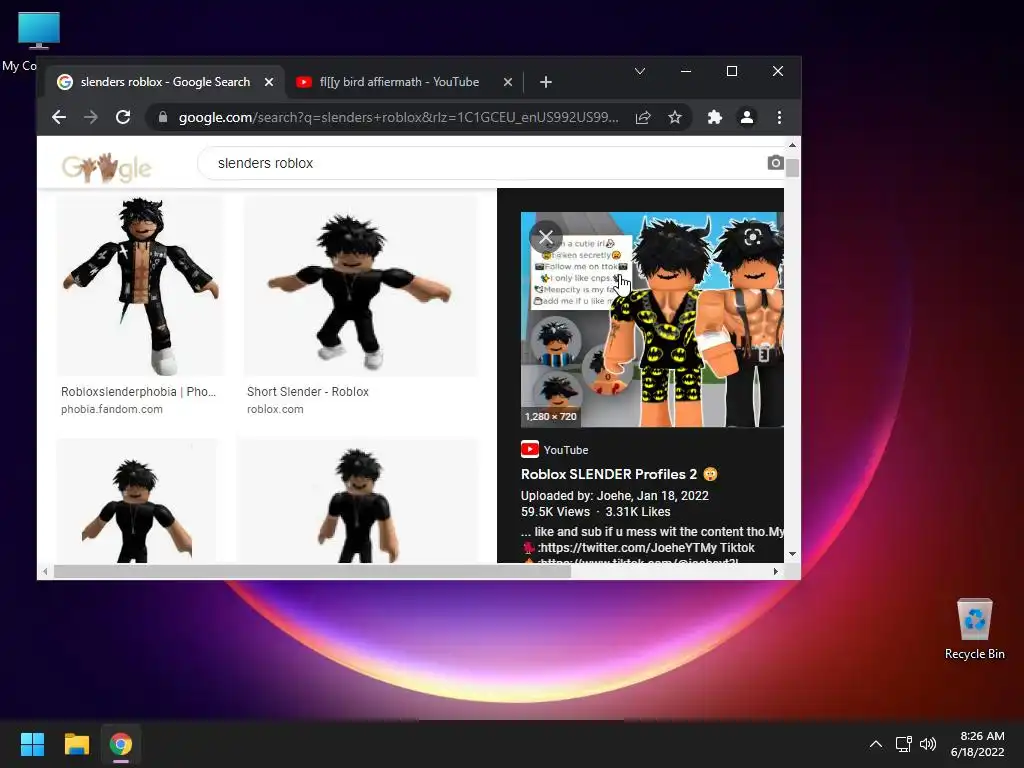Open the Short Slender - Roblox image thumbnail
The height and width of the screenshot is (768, 1024).
360,286
